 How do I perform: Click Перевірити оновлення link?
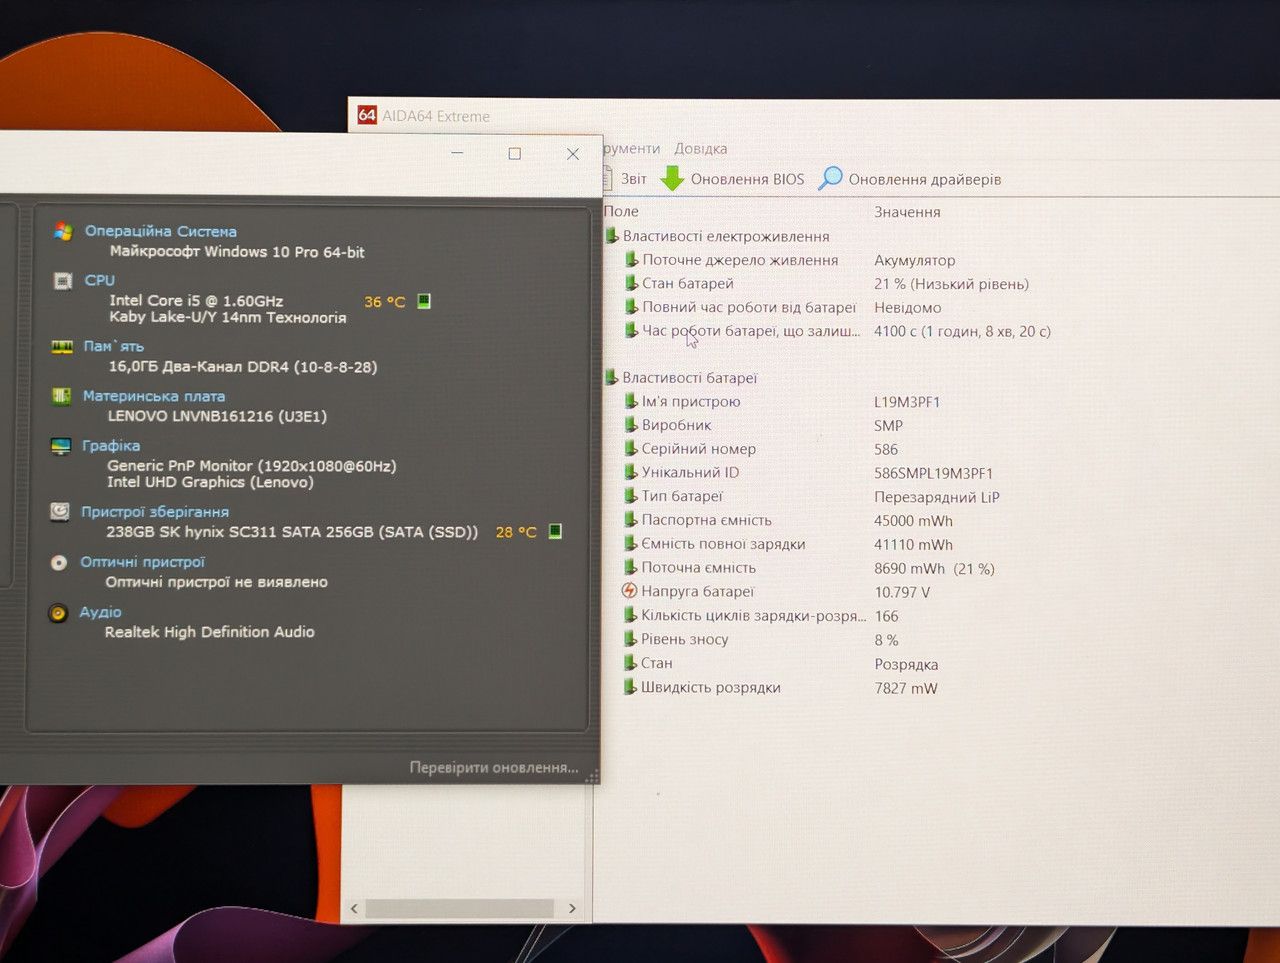tap(494, 768)
